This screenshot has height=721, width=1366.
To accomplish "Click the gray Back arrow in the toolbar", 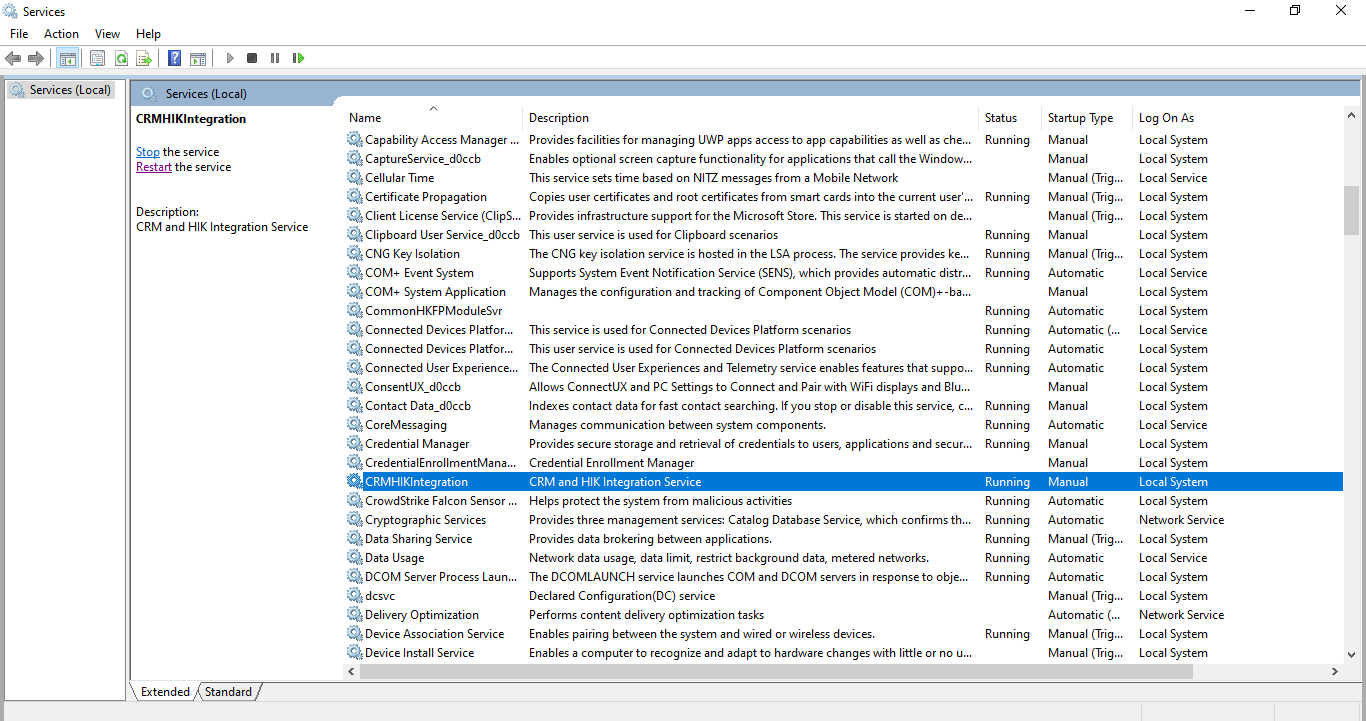I will tap(13, 58).
